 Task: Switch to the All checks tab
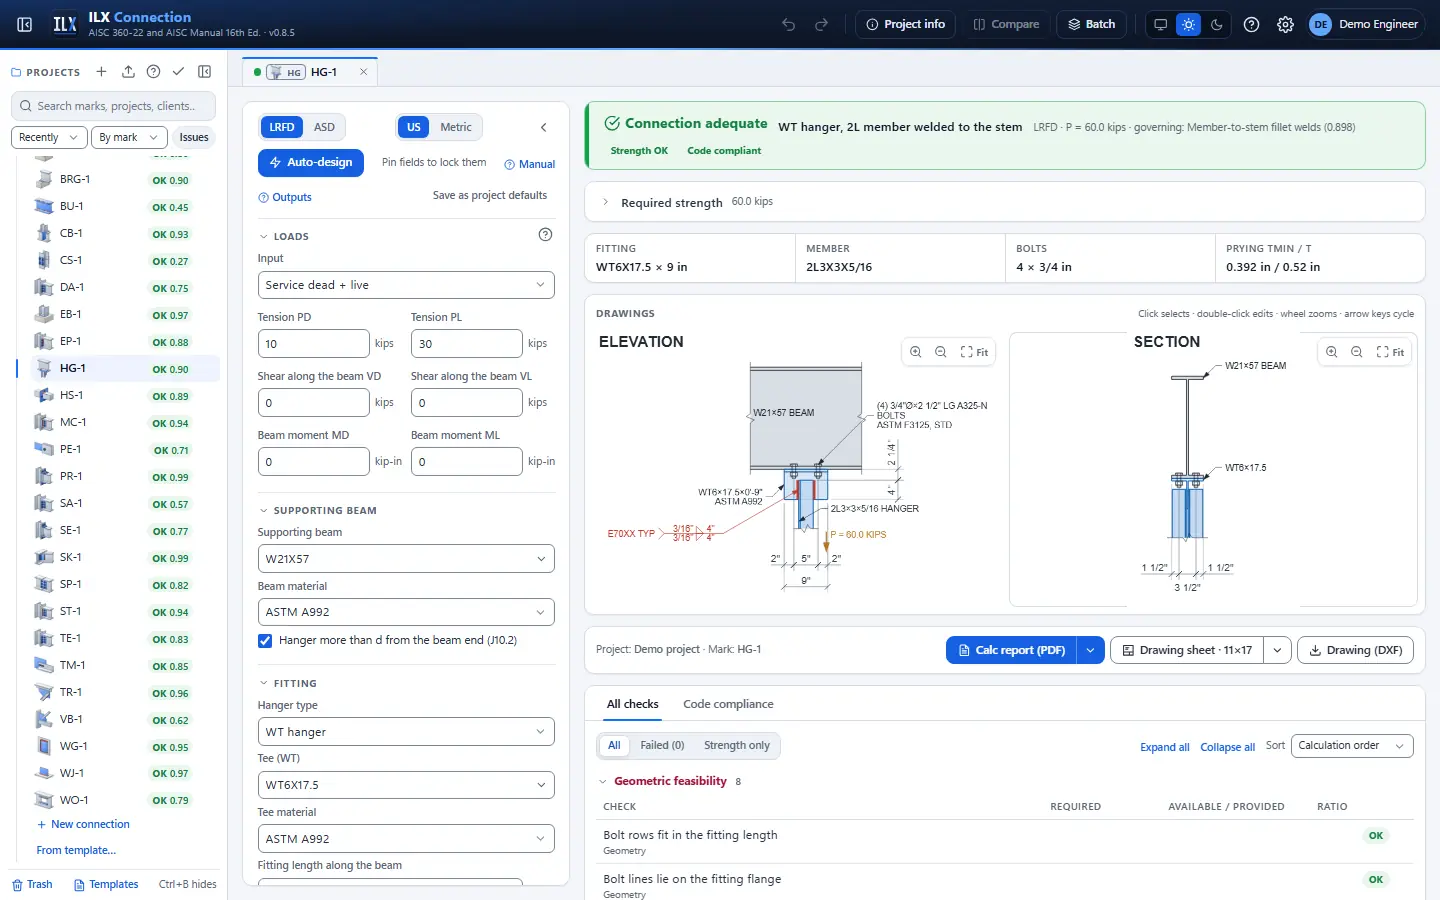click(632, 704)
